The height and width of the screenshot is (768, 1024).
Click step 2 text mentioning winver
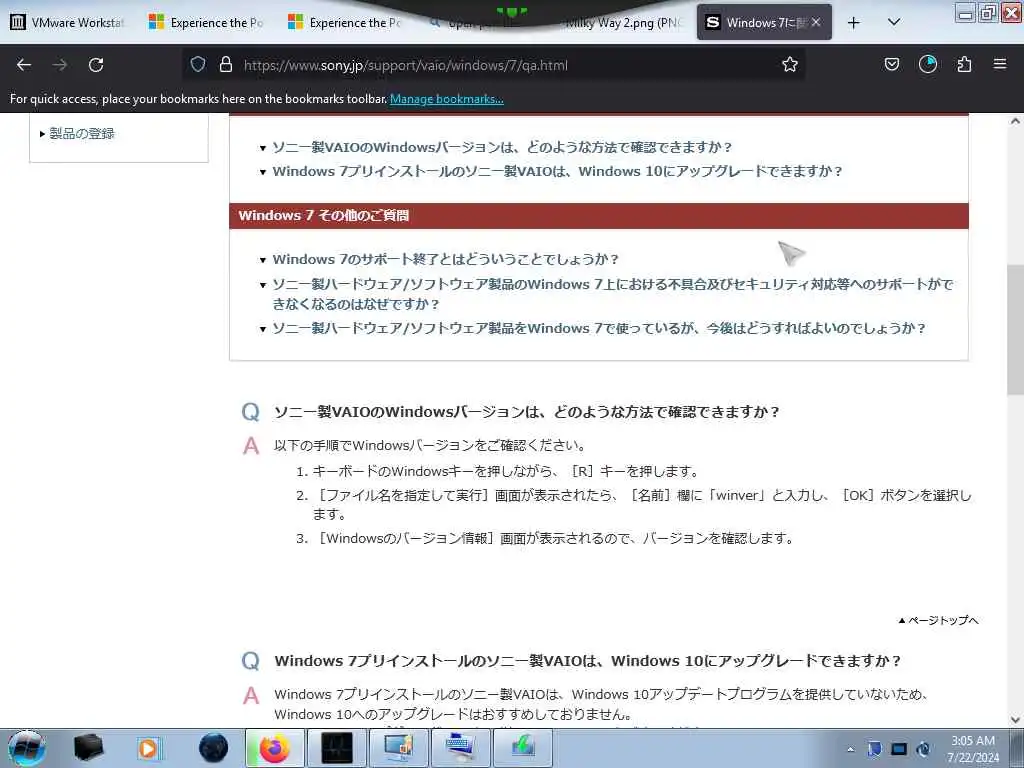point(641,504)
